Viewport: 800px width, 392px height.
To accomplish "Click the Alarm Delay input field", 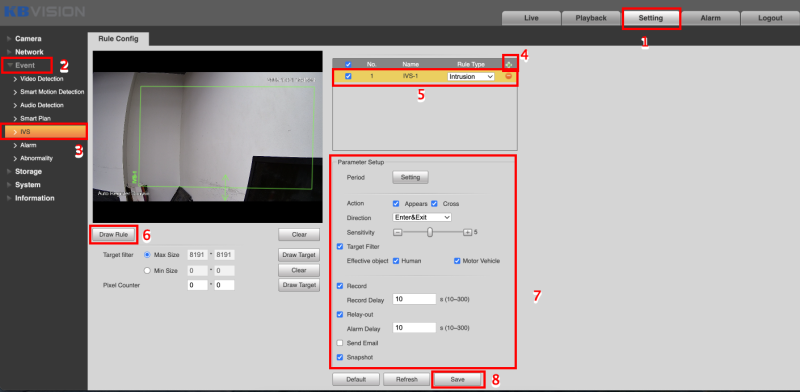I will point(414,328).
